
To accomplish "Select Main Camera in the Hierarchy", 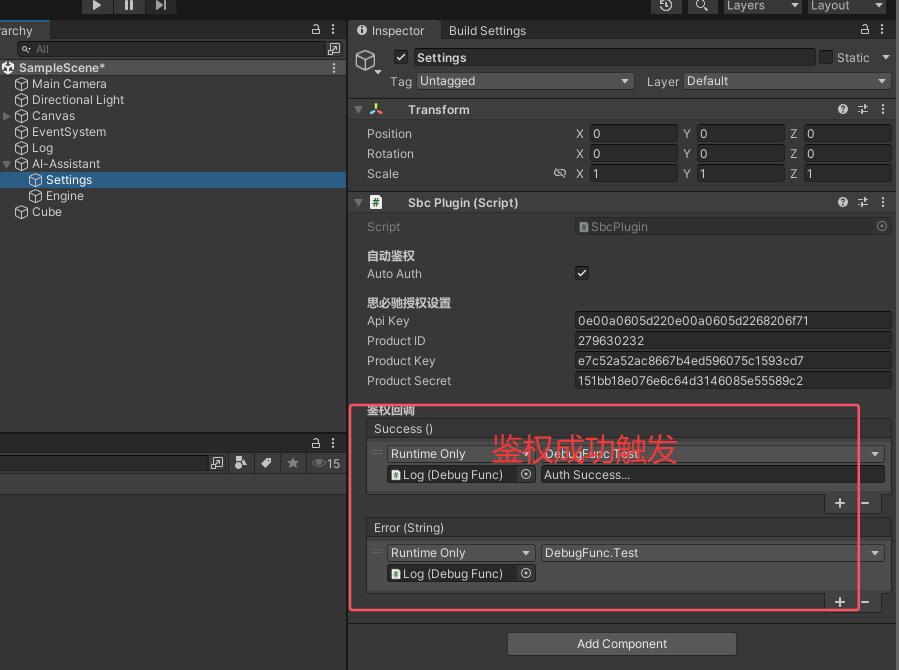I will click(69, 84).
